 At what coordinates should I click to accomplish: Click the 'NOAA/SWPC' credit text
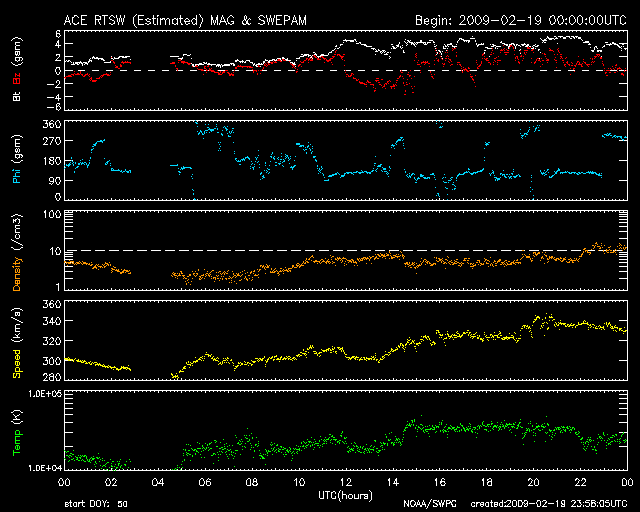pos(430,504)
